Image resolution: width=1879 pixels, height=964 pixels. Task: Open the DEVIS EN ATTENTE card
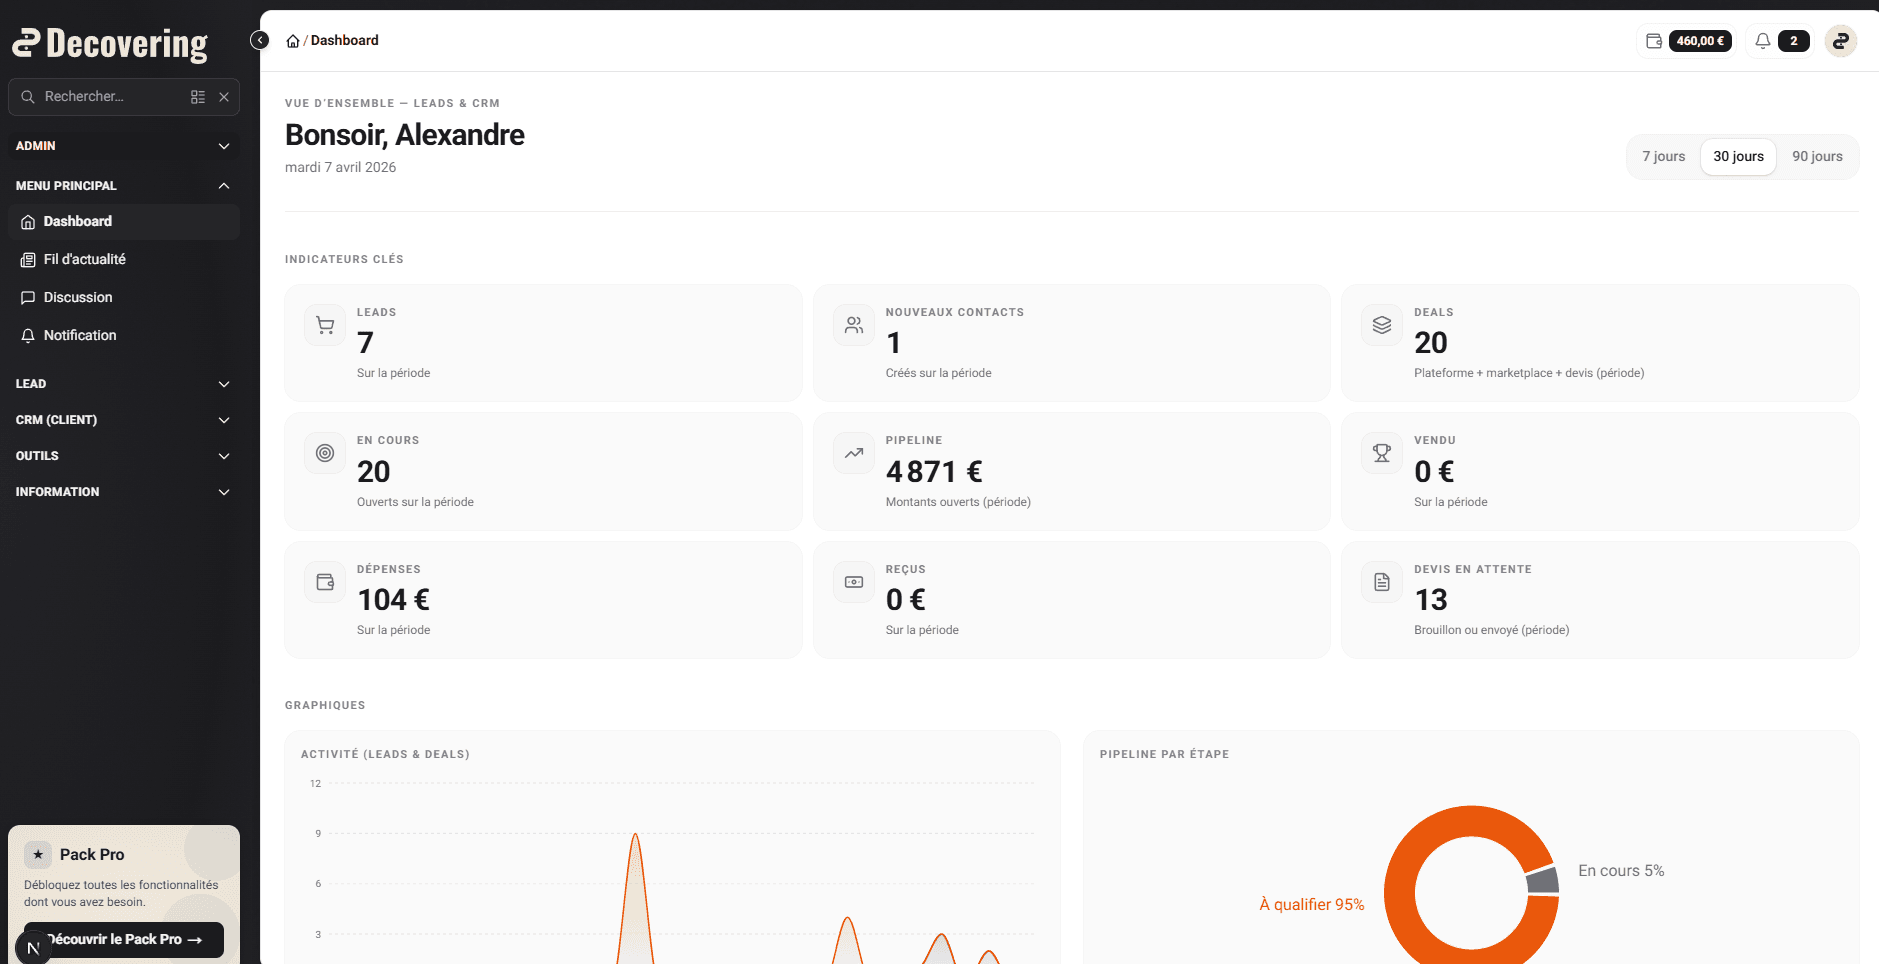pos(1599,599)
